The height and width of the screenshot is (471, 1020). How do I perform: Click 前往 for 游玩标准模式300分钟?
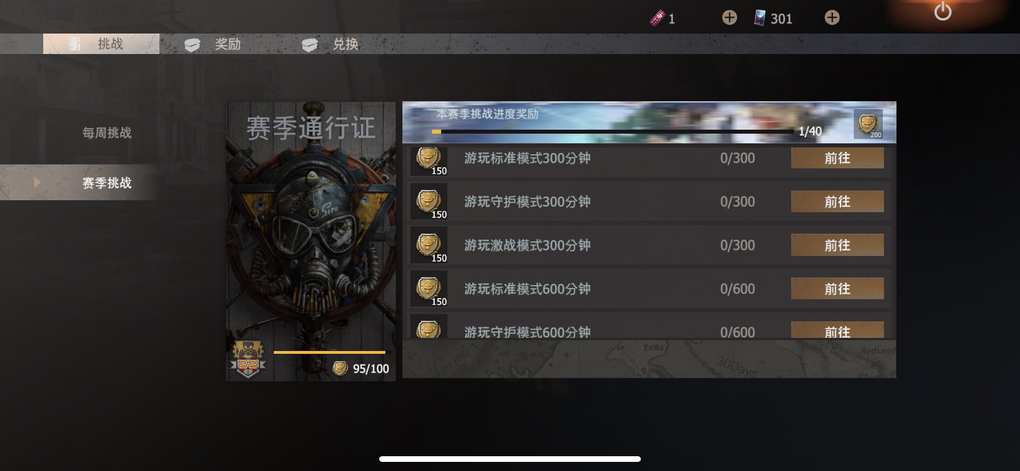(837, 158)
